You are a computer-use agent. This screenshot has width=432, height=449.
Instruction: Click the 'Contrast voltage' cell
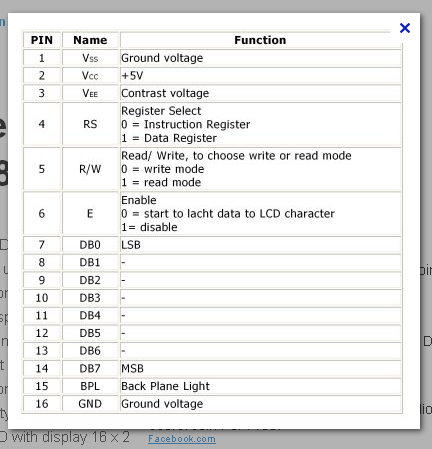[x=260, y=93]
